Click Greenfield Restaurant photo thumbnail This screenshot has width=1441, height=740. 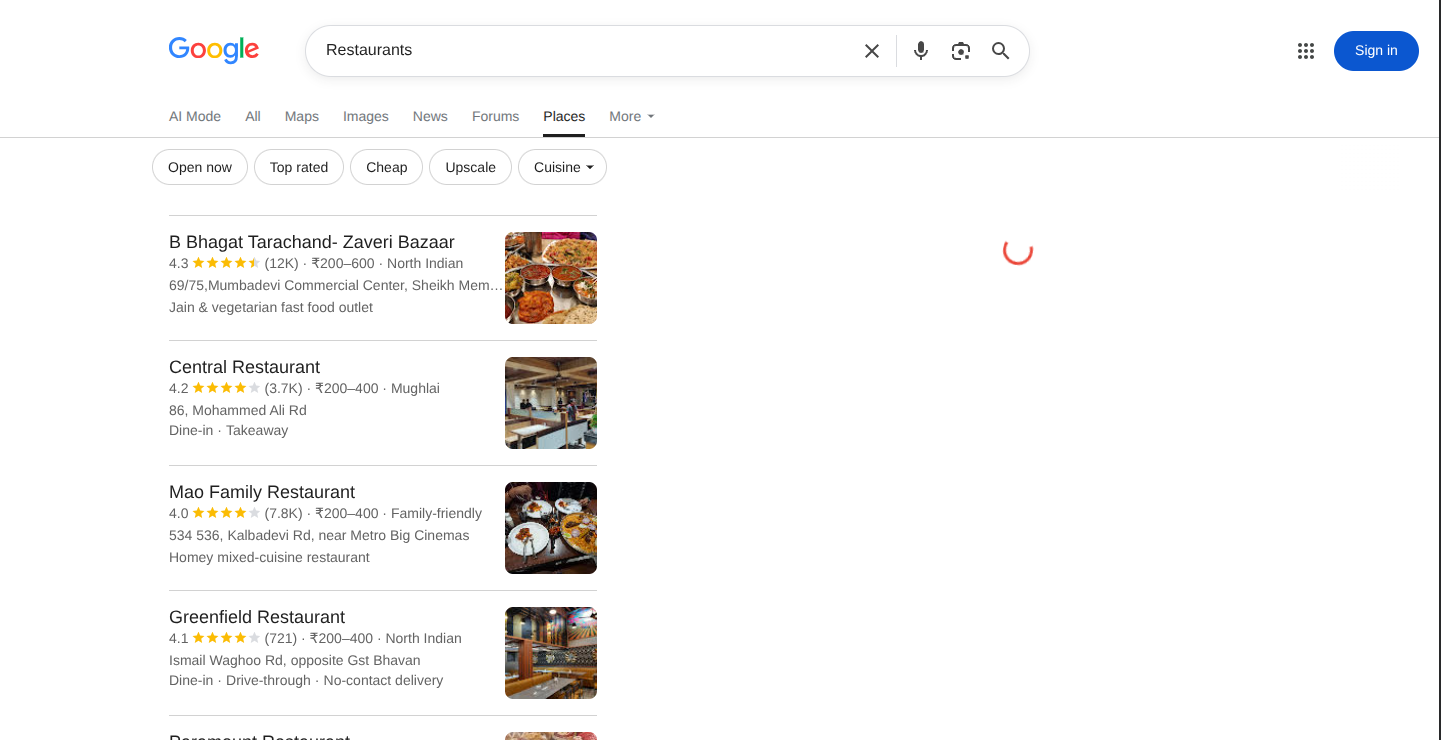551,653
